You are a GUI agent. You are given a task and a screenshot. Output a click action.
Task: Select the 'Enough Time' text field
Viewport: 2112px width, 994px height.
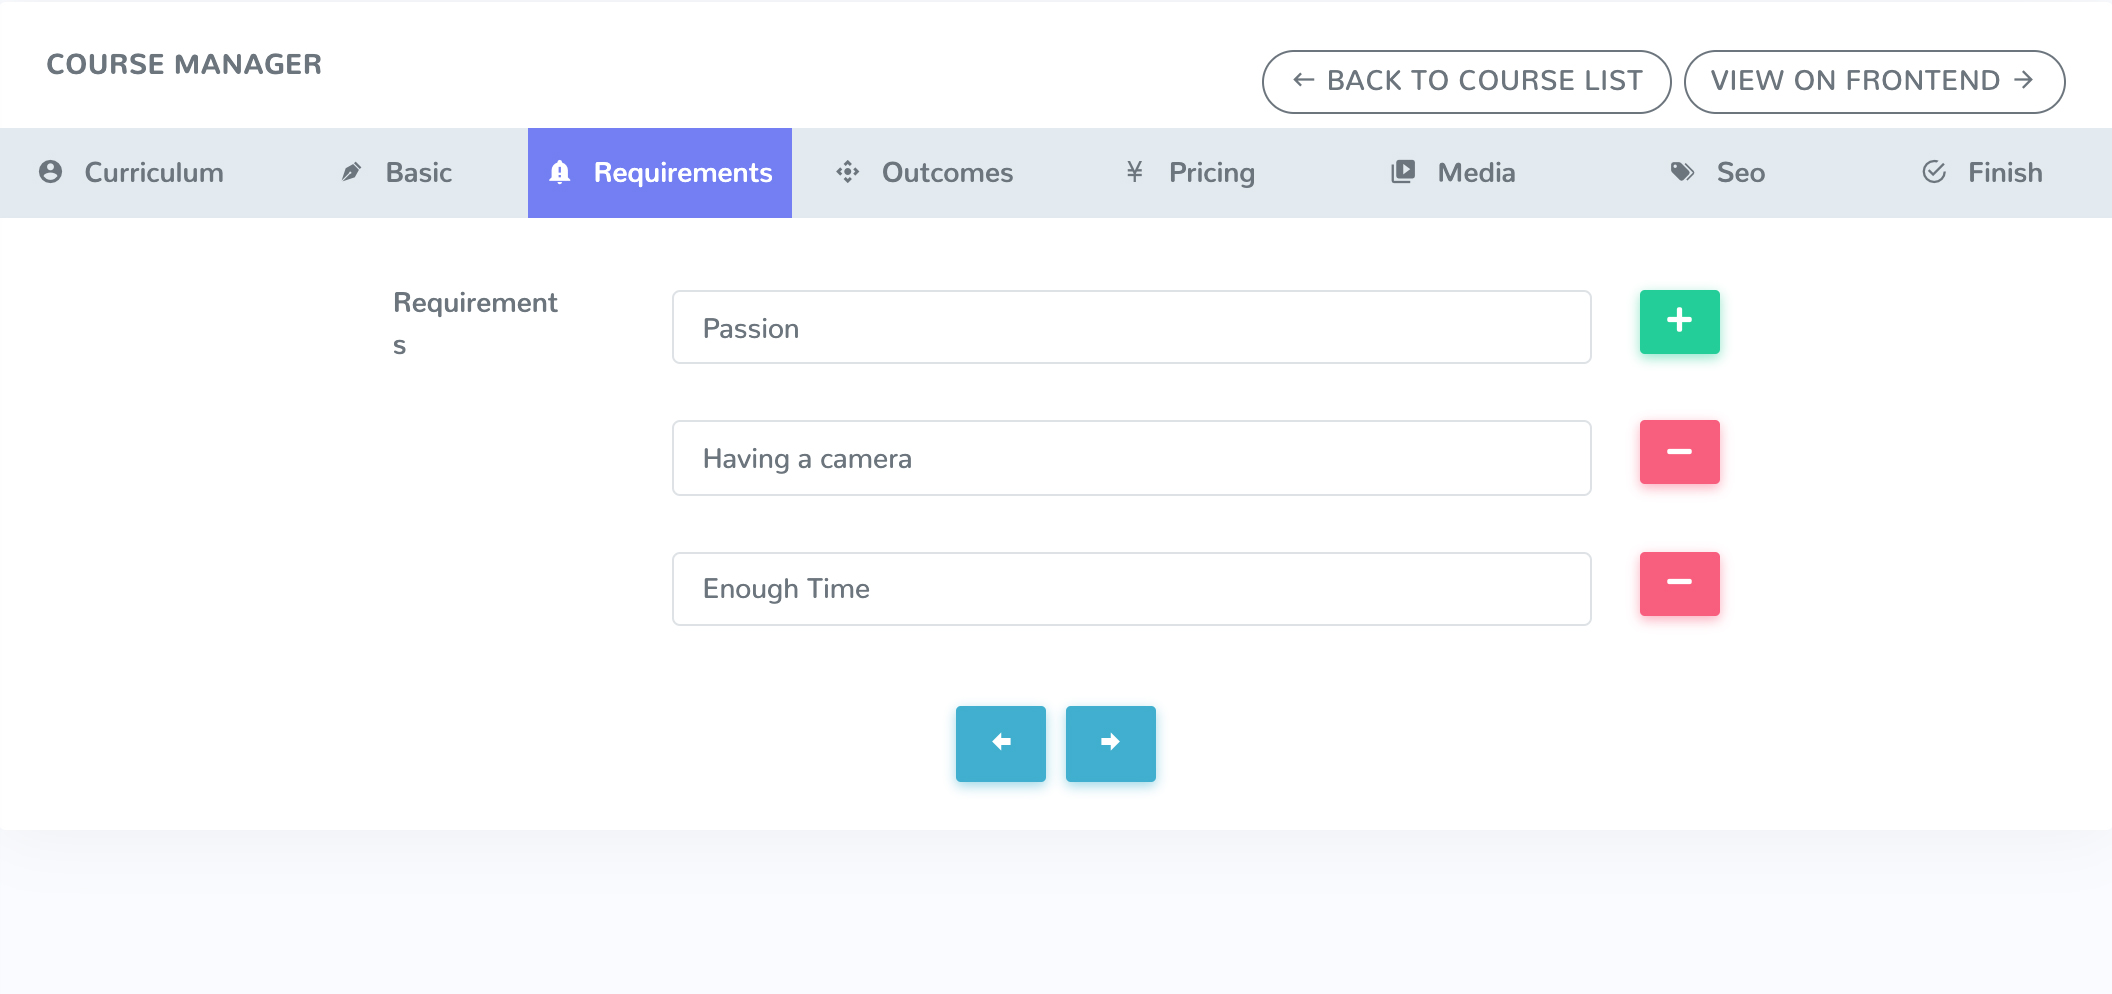(x=1131, y=589)
